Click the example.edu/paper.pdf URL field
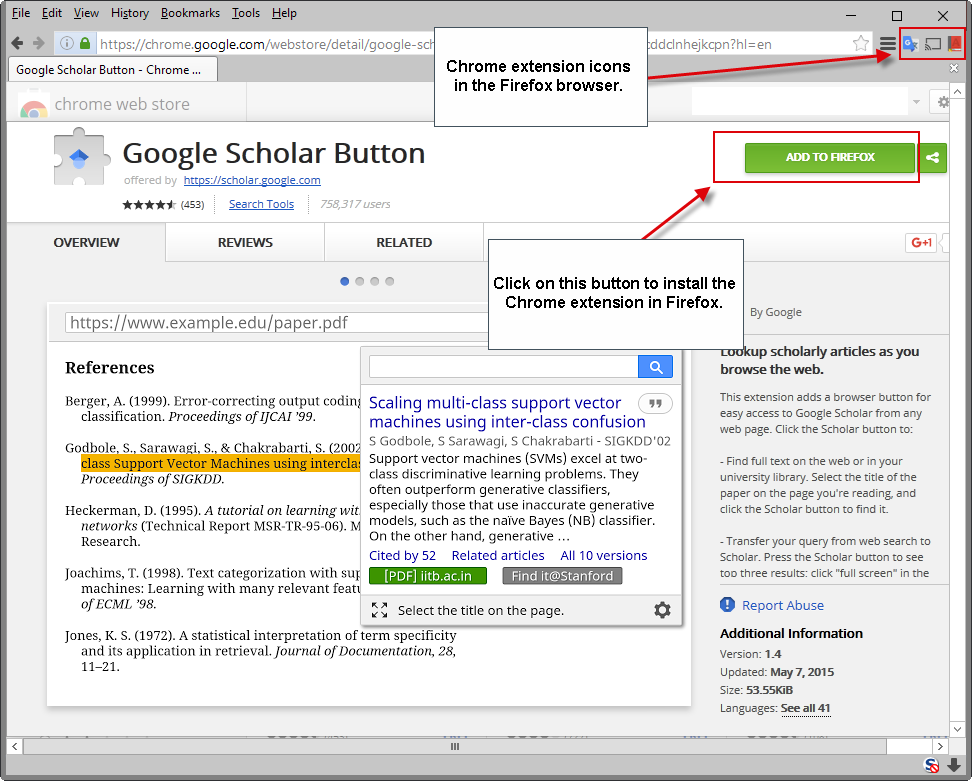This screenshot has height=781, width=972. (276, 323)
